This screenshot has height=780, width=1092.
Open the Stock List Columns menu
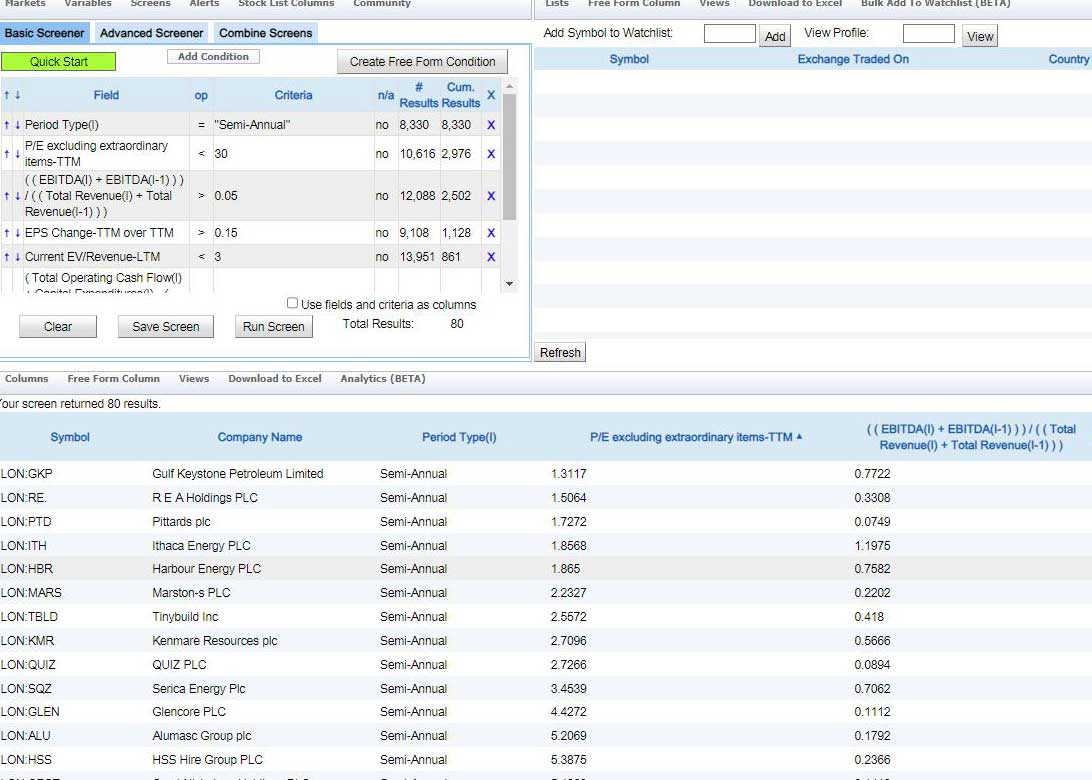286,4
